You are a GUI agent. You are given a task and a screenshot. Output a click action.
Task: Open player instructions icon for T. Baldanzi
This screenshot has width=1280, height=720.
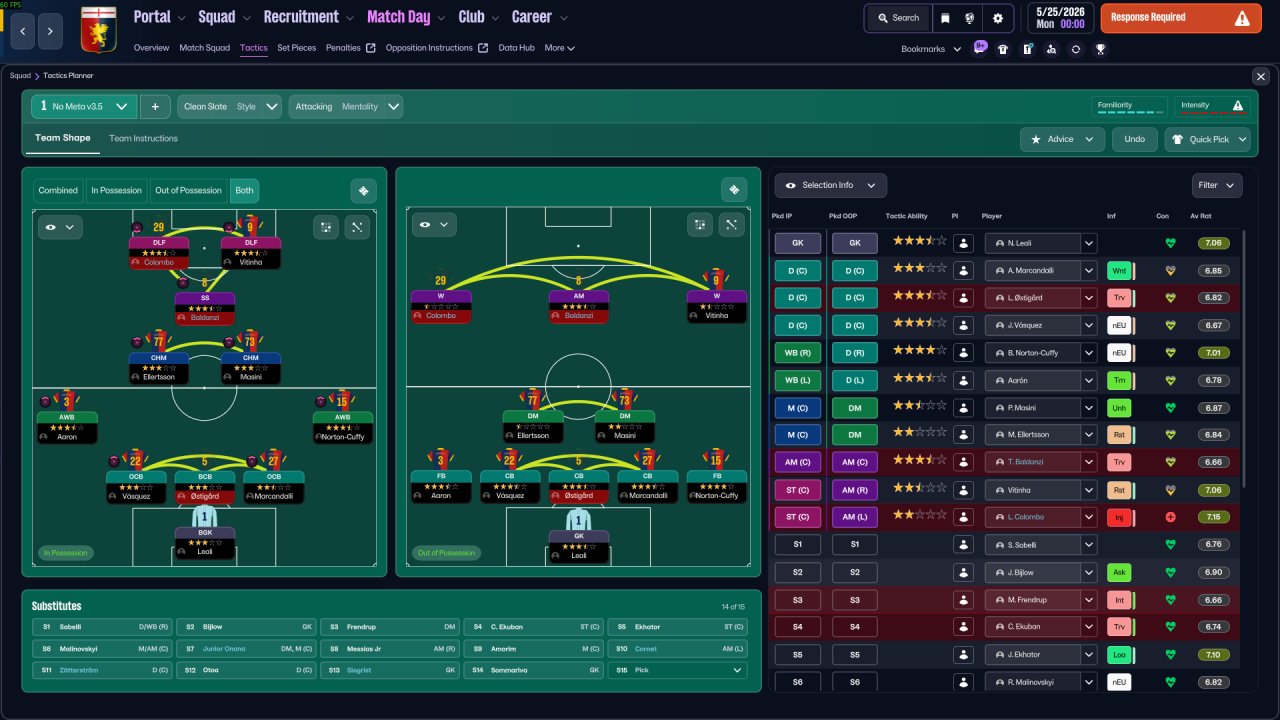pyautogui.click(x=963, y=462)
